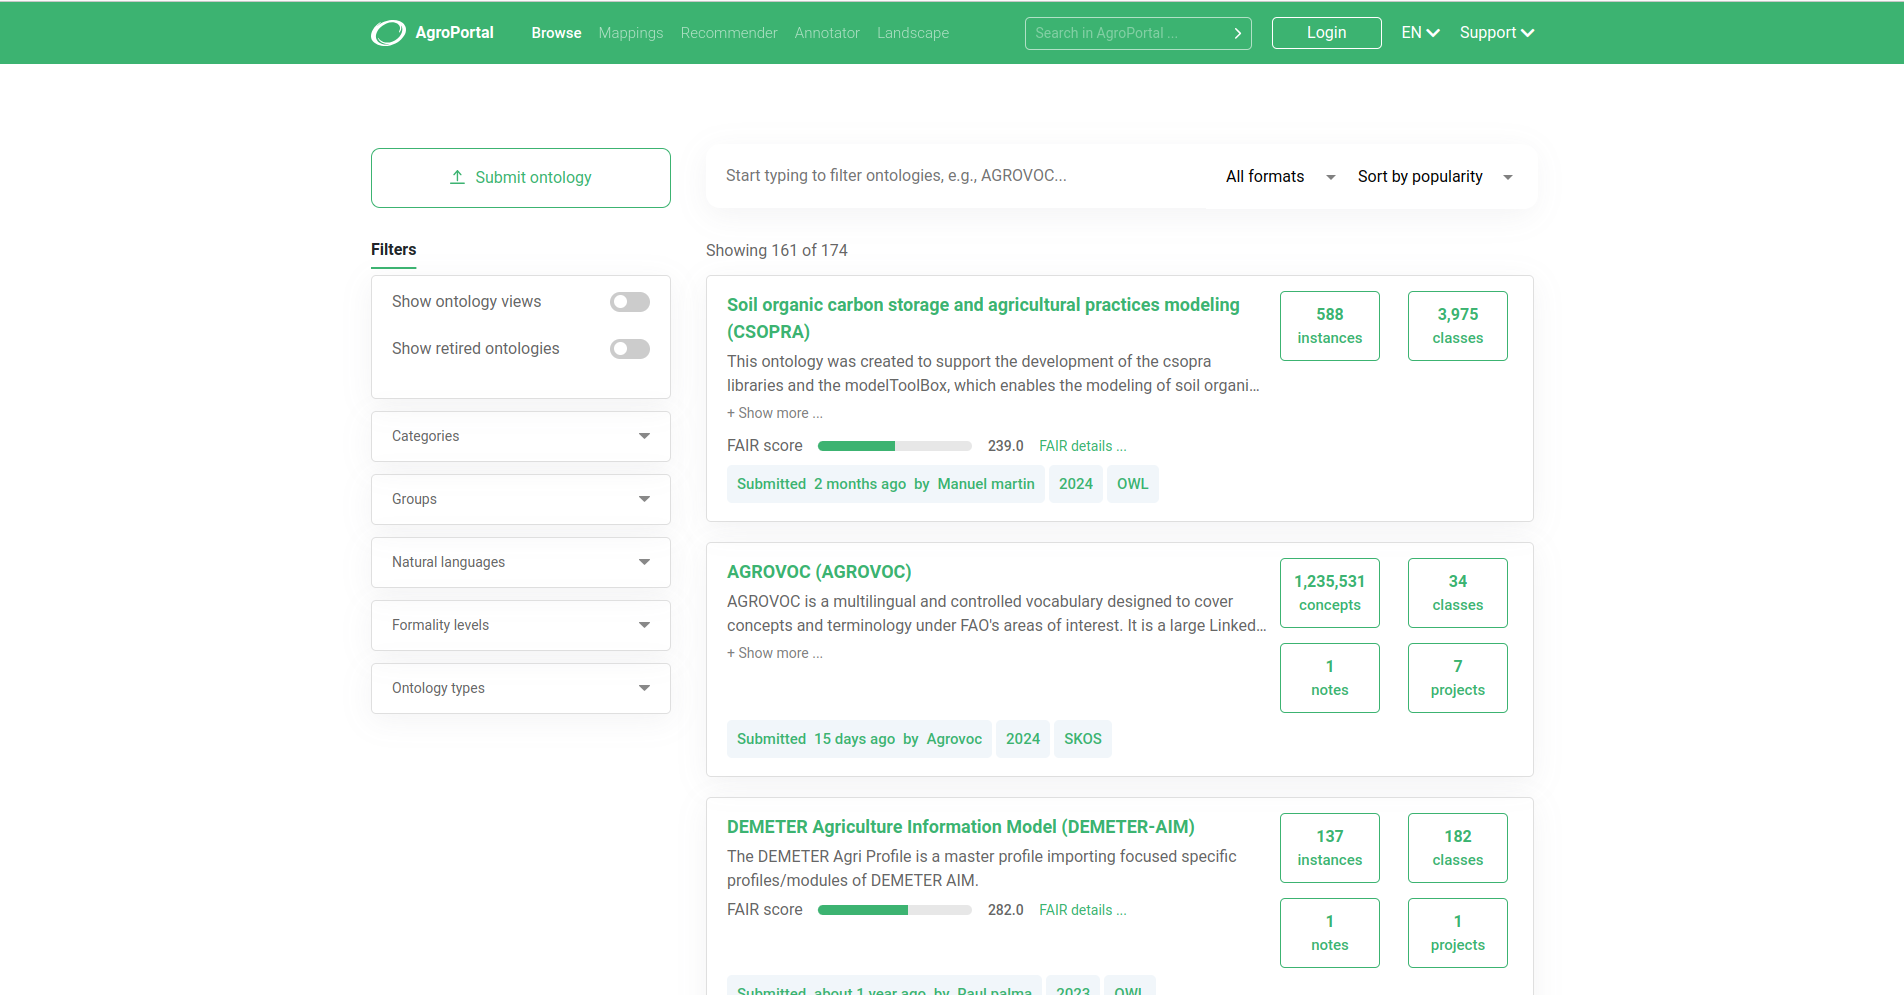Open the Mappings page
Screen dimensions: 1904x995
pos(631,33)
